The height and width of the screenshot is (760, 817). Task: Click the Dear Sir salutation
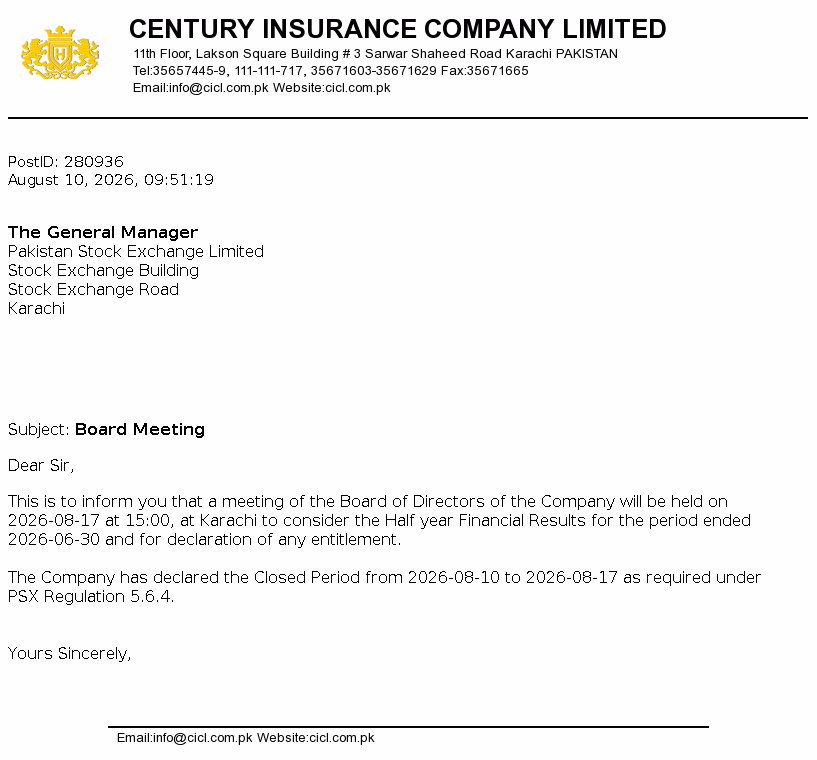coord(41,465)
